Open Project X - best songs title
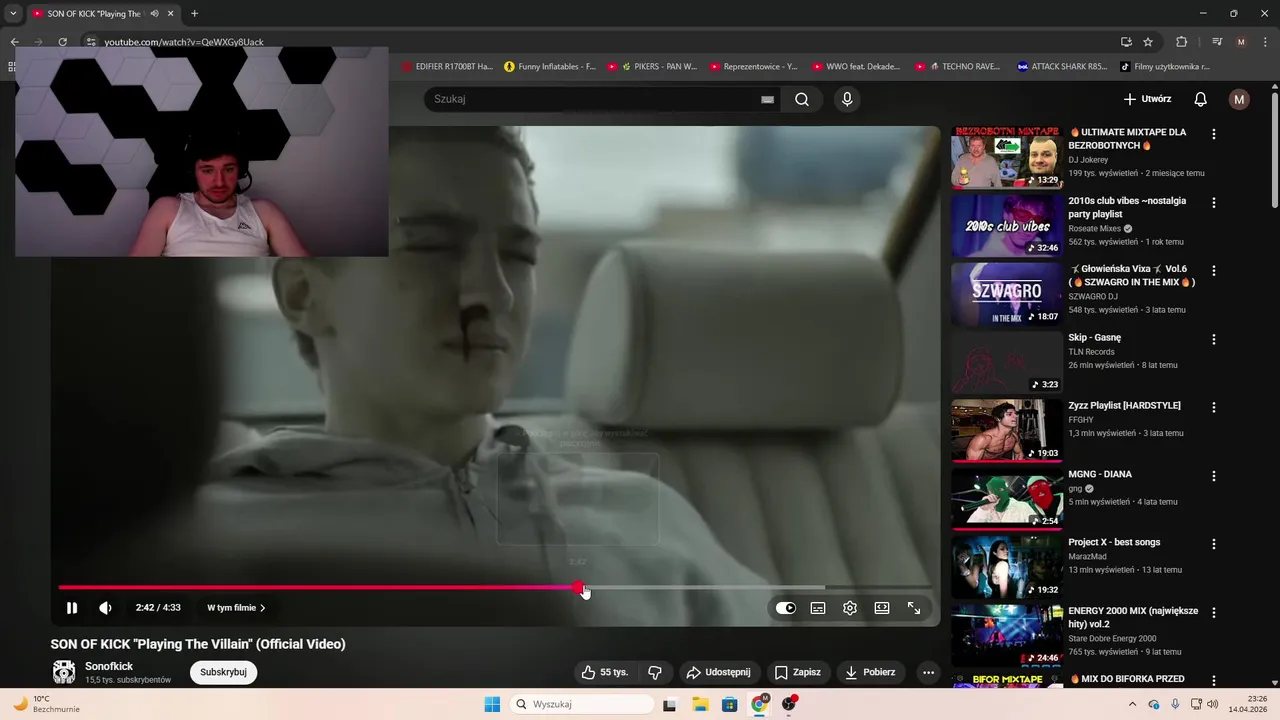The width and height of the screenshot is (1280, 720). (1114, 542)
